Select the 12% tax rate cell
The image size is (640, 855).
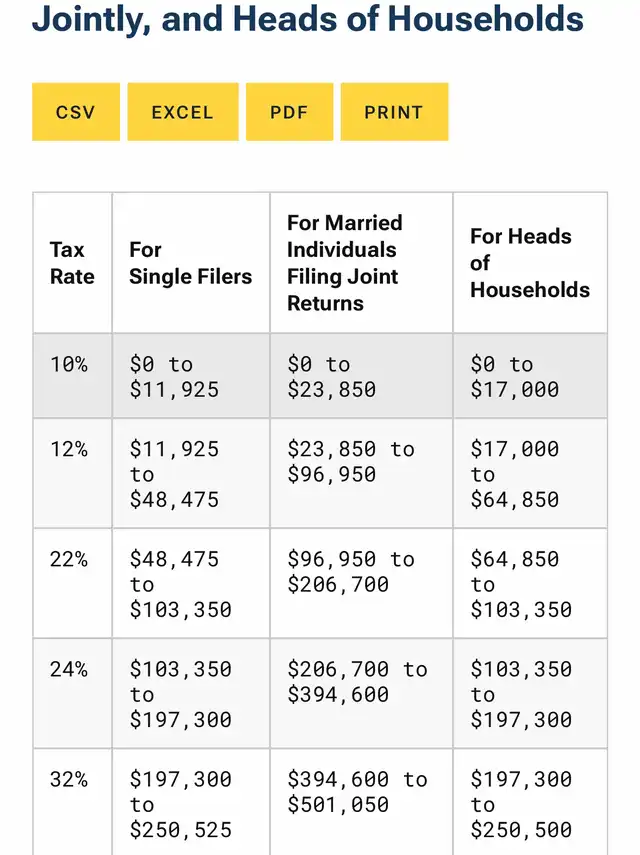point(69,450)
